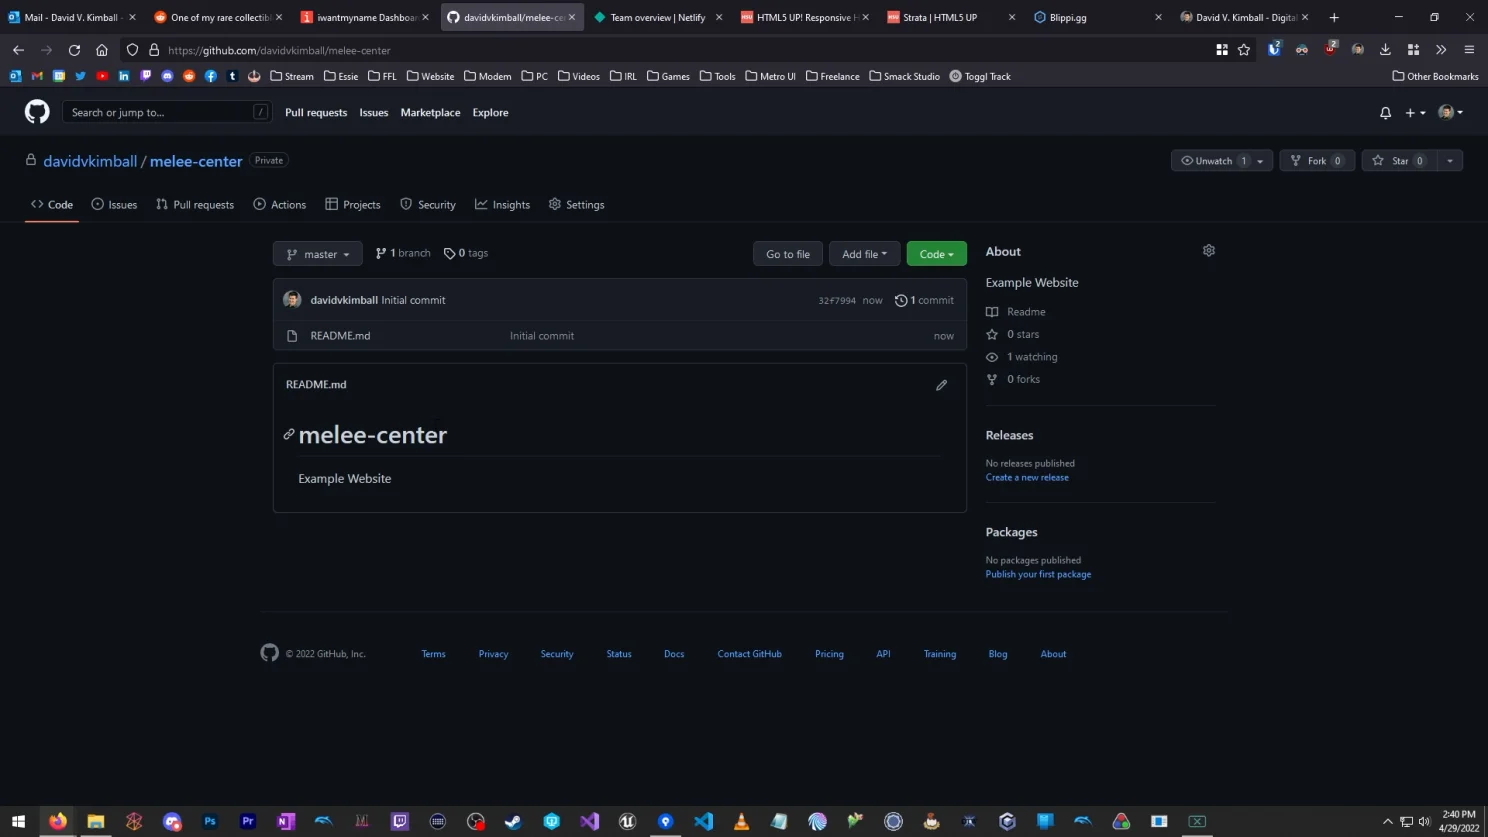
Task: Edit README.md using the pencil icon
Action: 940,385
